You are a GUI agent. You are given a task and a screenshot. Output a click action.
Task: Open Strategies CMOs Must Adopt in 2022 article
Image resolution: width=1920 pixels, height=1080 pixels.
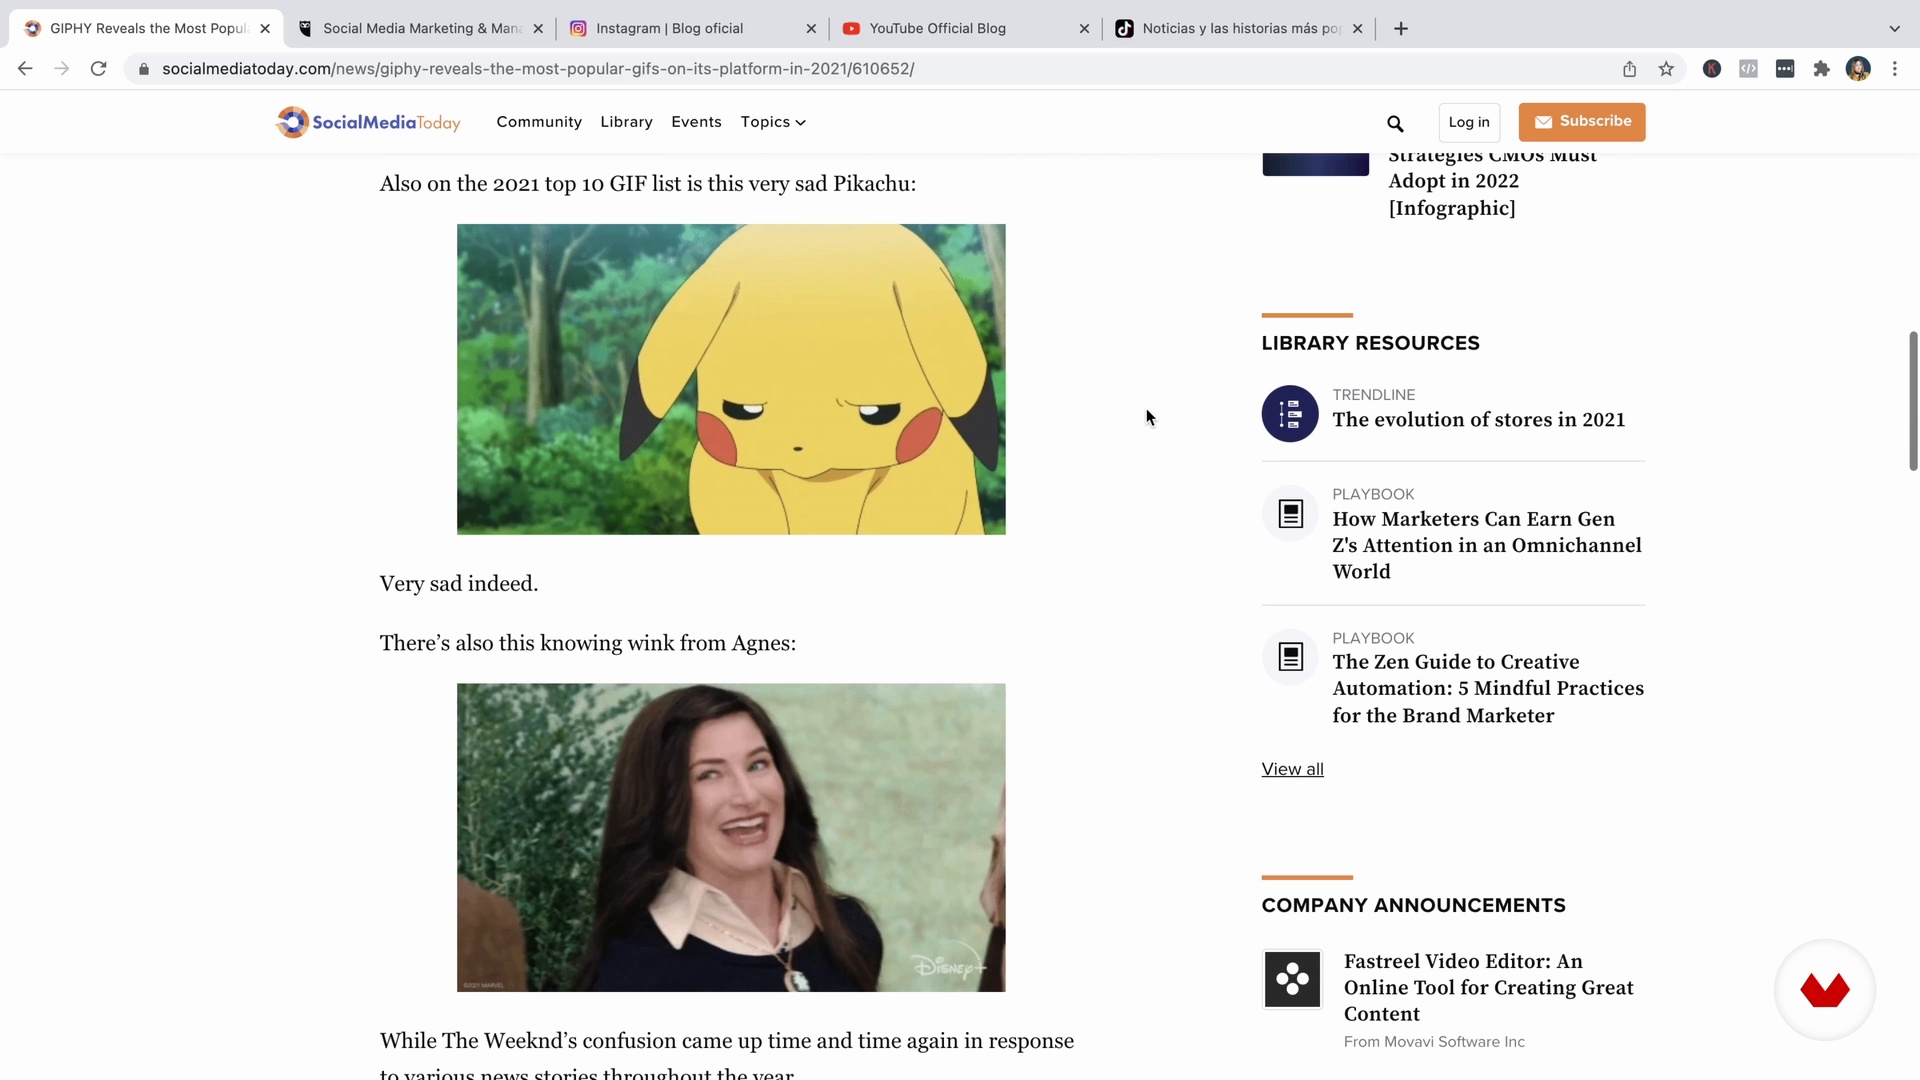[x=1492, y=181]
